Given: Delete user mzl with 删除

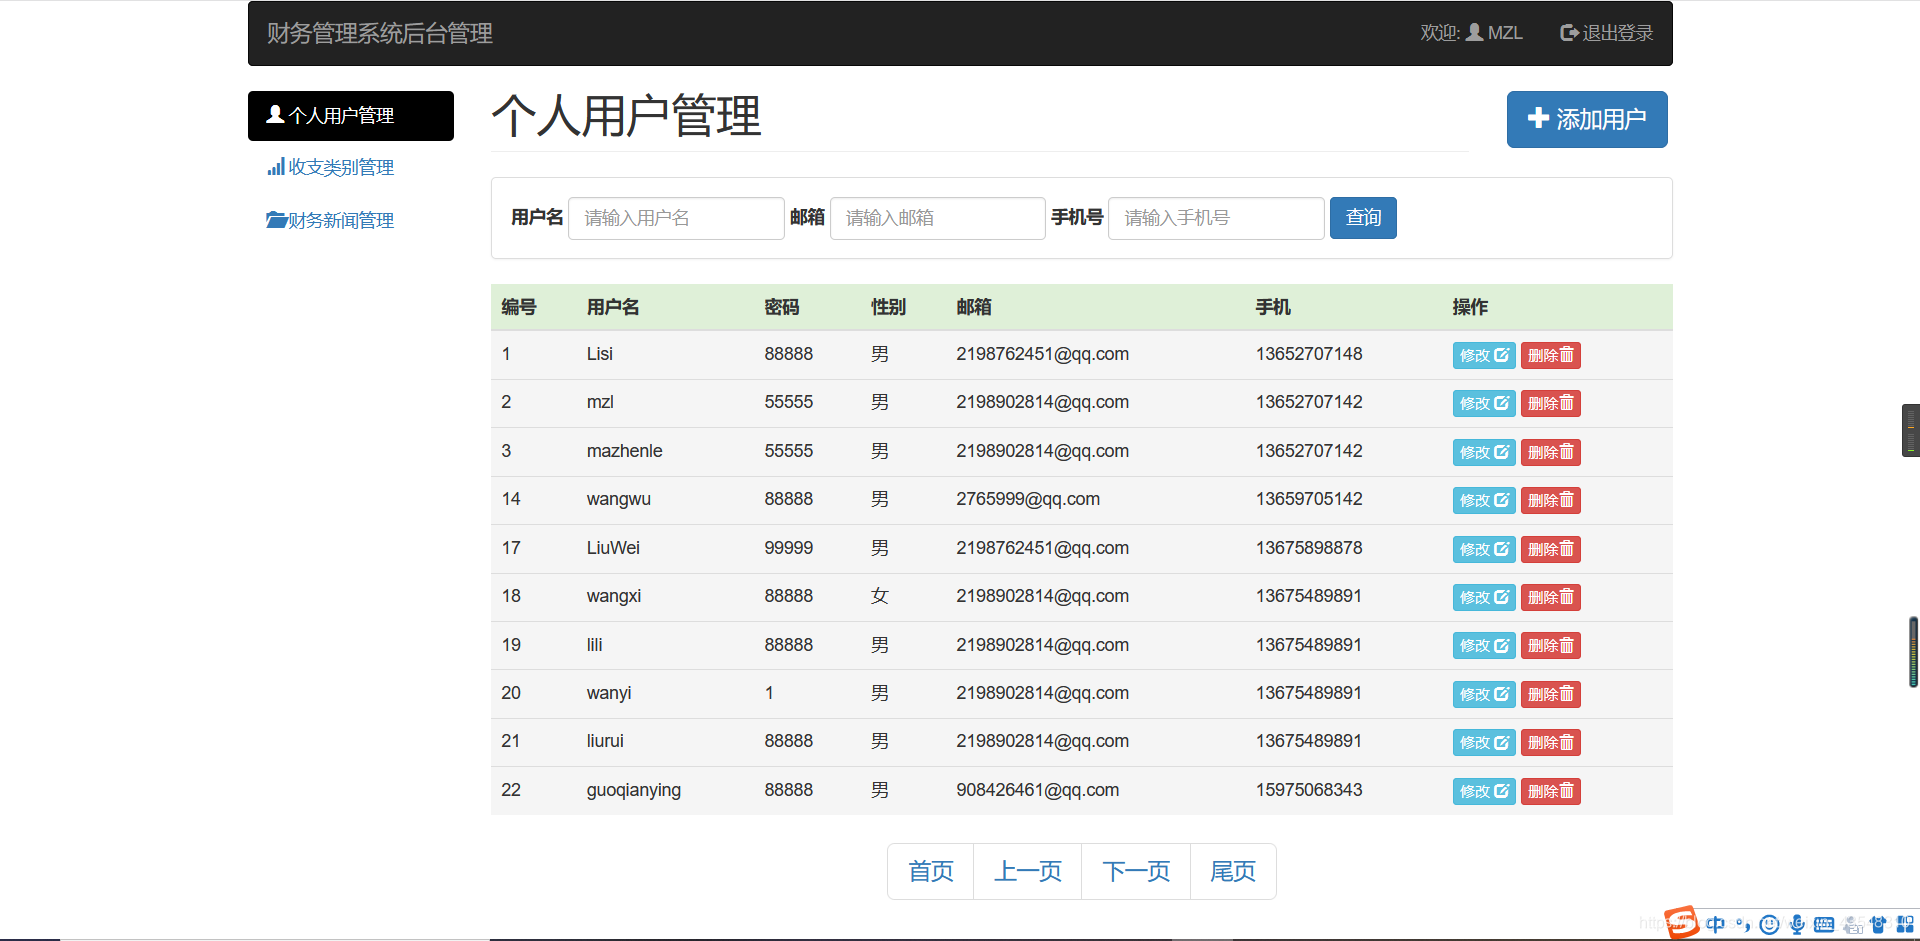Looking at the screenshot, I should point(1551,403).
